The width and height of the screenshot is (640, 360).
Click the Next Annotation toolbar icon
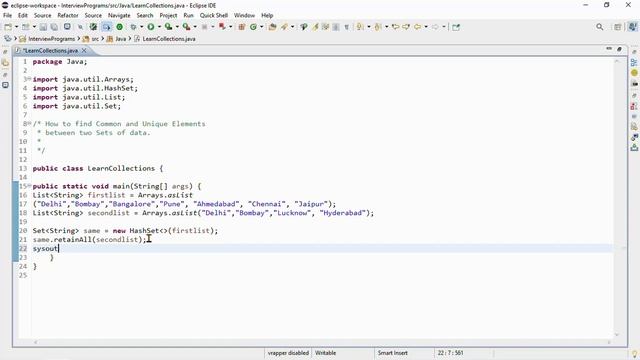point(360,27)
